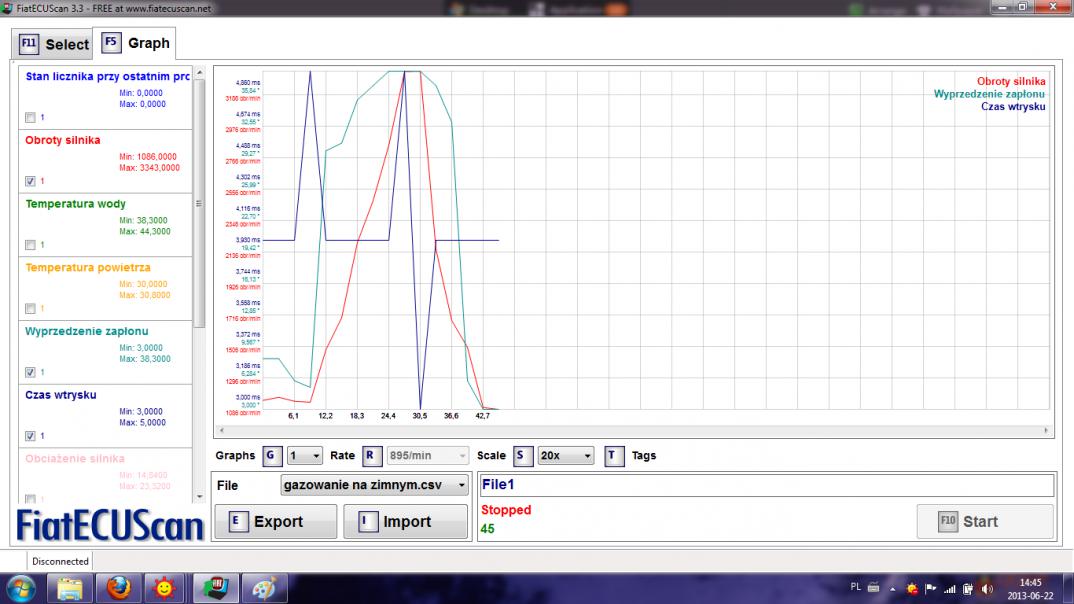Click the Windows Start orb

(x=21, y=587)
